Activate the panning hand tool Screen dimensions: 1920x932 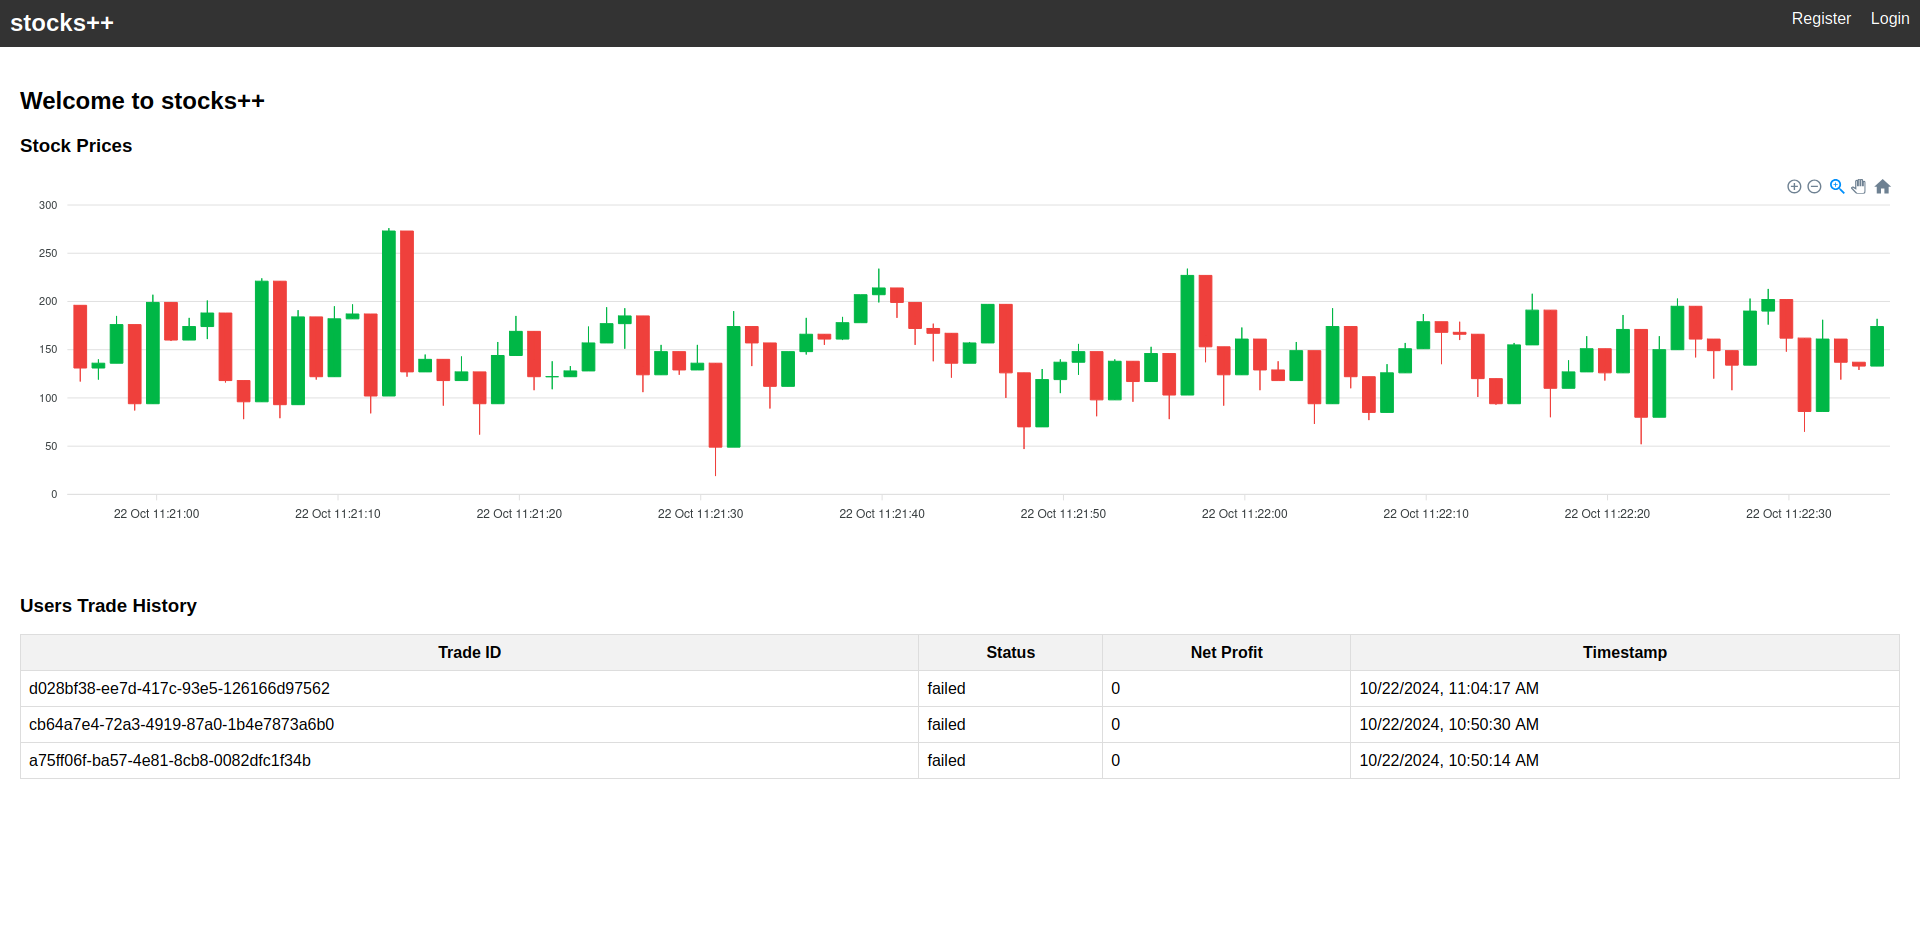(x=1859, y=187)
